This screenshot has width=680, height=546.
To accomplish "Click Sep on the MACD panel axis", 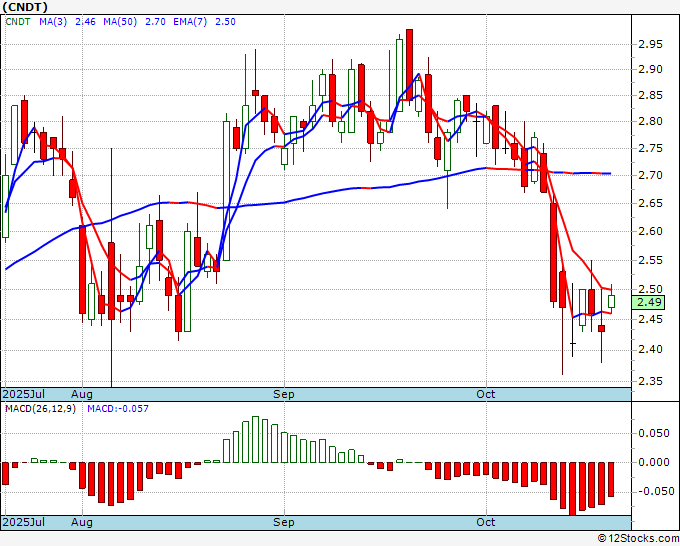I will tap(284, 522).
